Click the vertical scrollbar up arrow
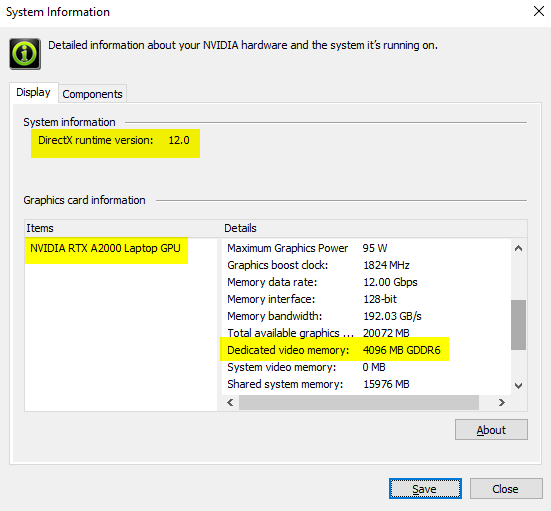 (518, 248)
